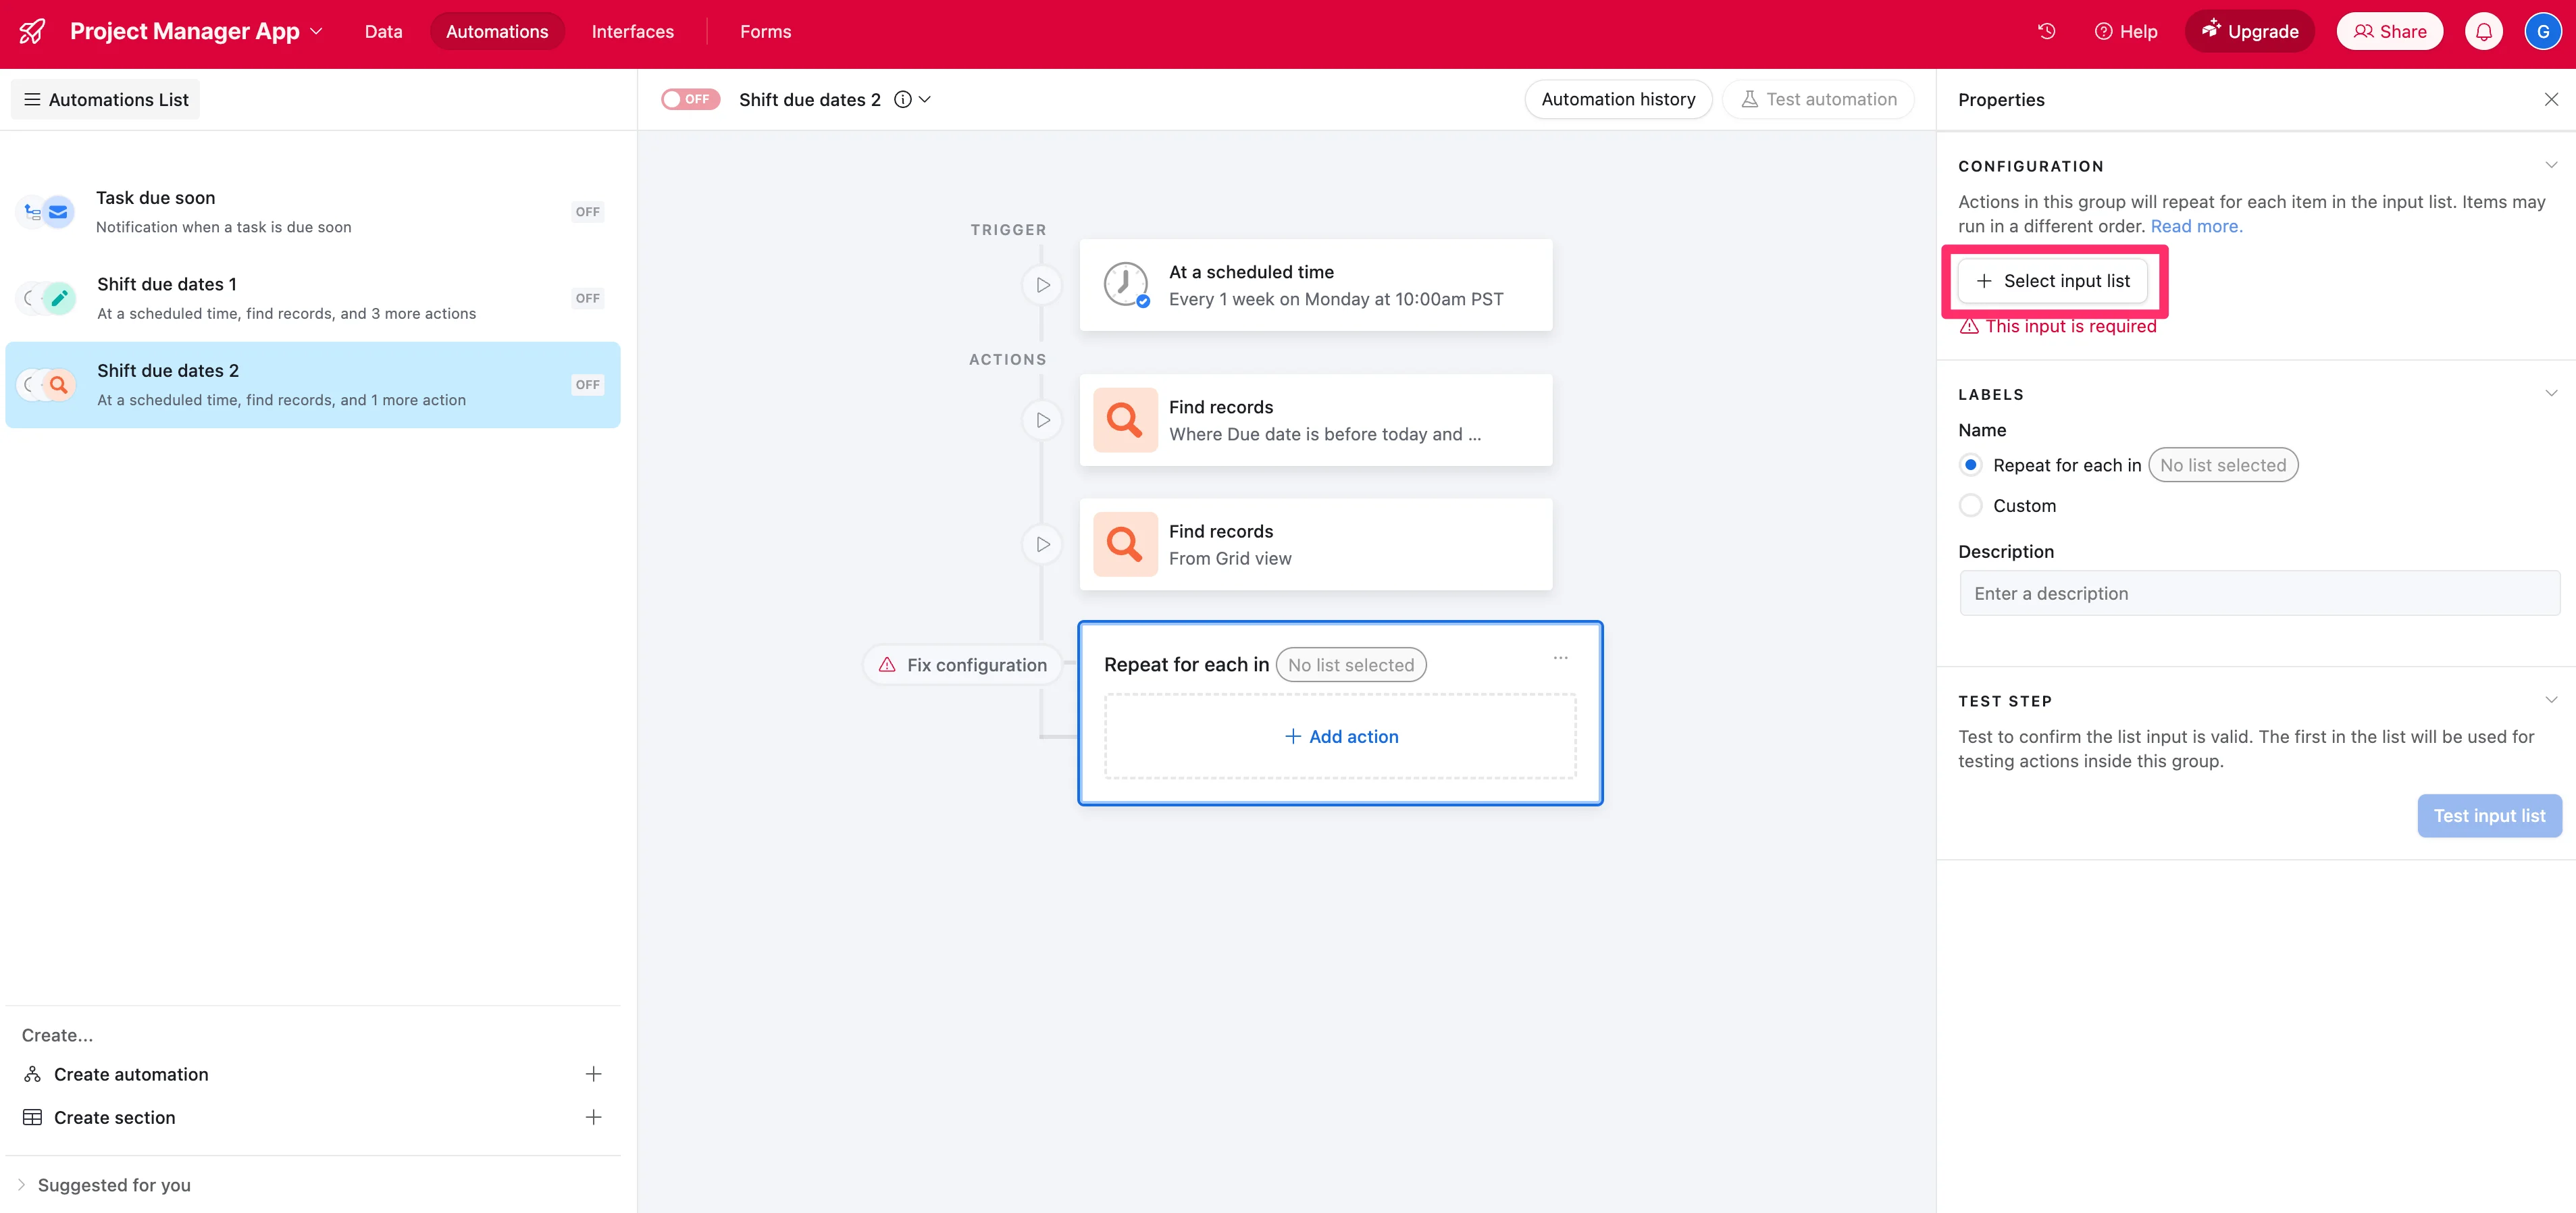Click the plus icon beside Create section
Screen dimensions: 2576x1213
[593, 1117]
